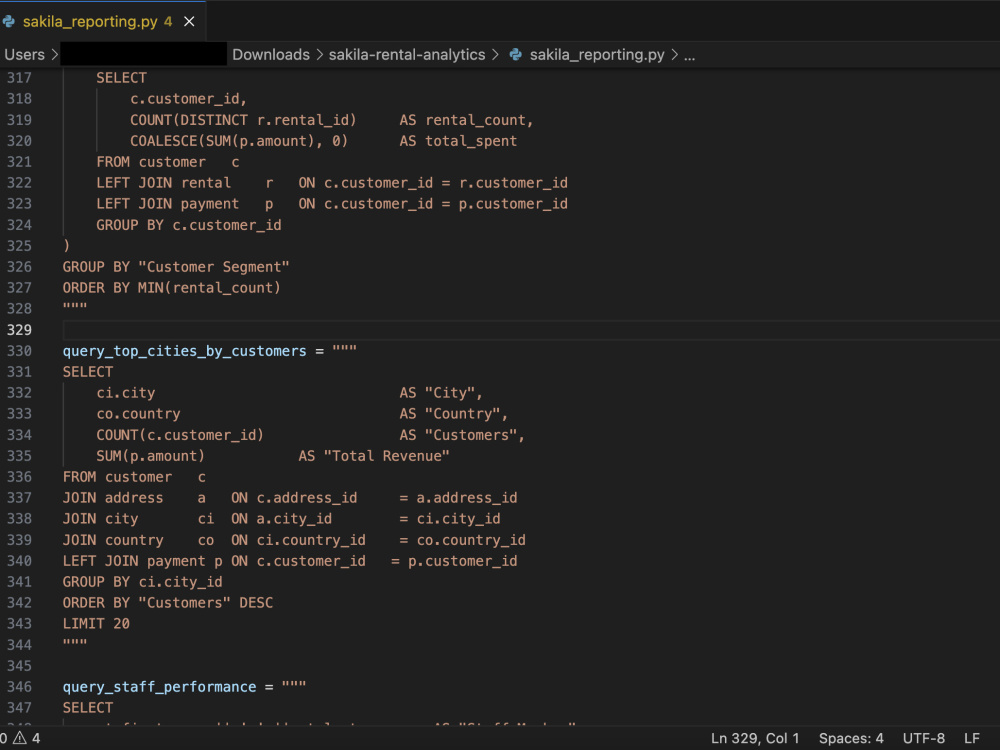Click COUNT(c.customer_id) on line 334

[180, 435]
